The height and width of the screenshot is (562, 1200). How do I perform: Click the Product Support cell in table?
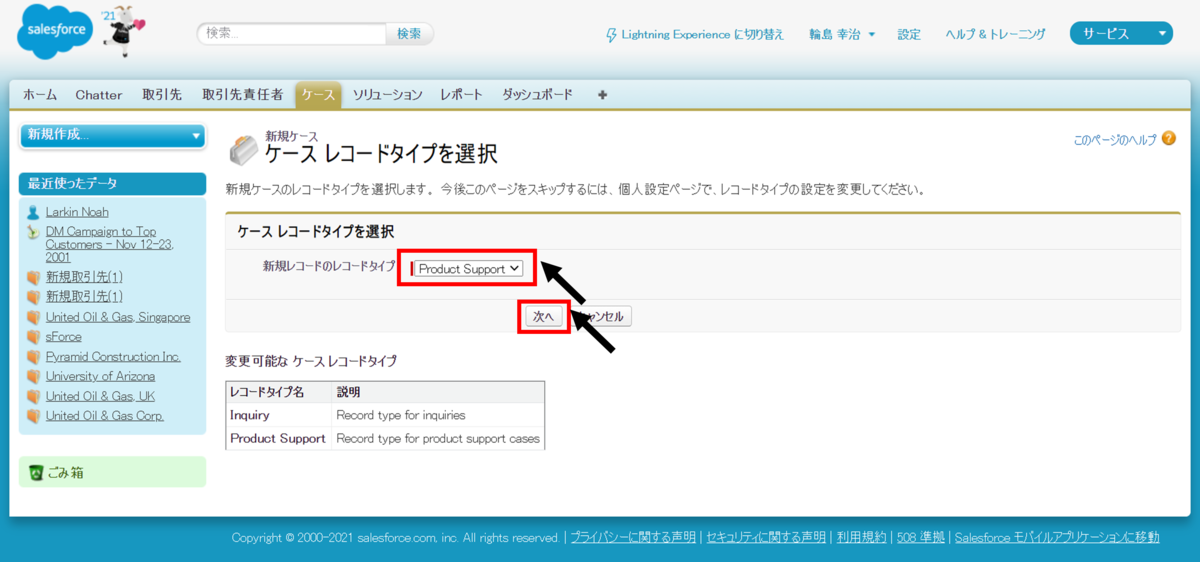[x=278, y=439]
